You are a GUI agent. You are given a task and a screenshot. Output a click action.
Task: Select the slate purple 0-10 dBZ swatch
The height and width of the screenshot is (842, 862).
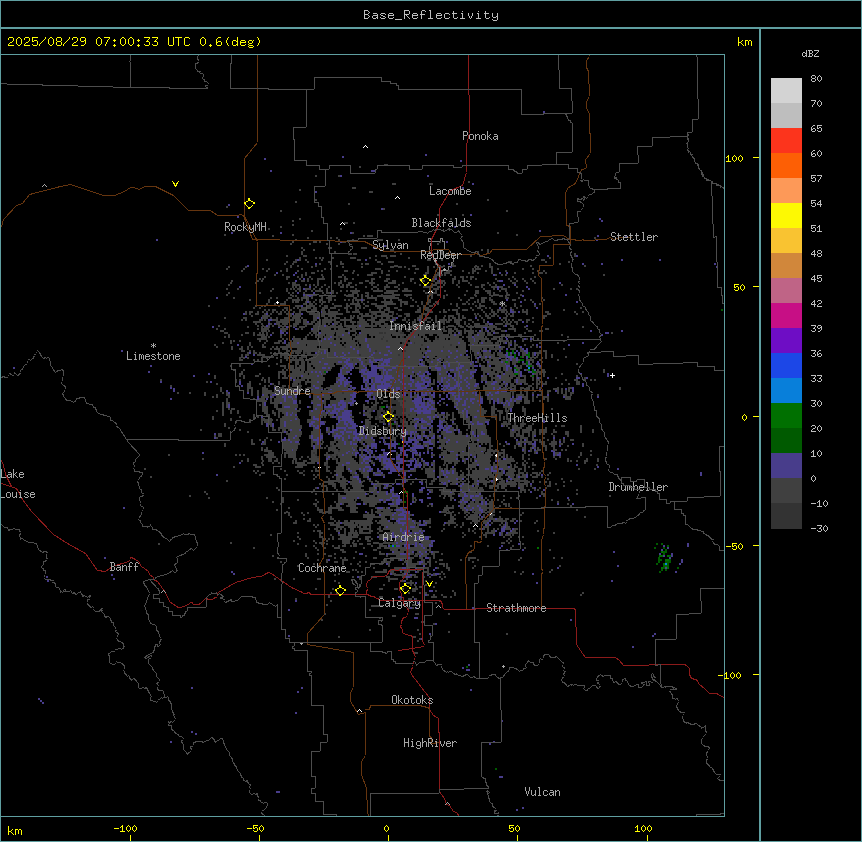click(x=786, y=466)
